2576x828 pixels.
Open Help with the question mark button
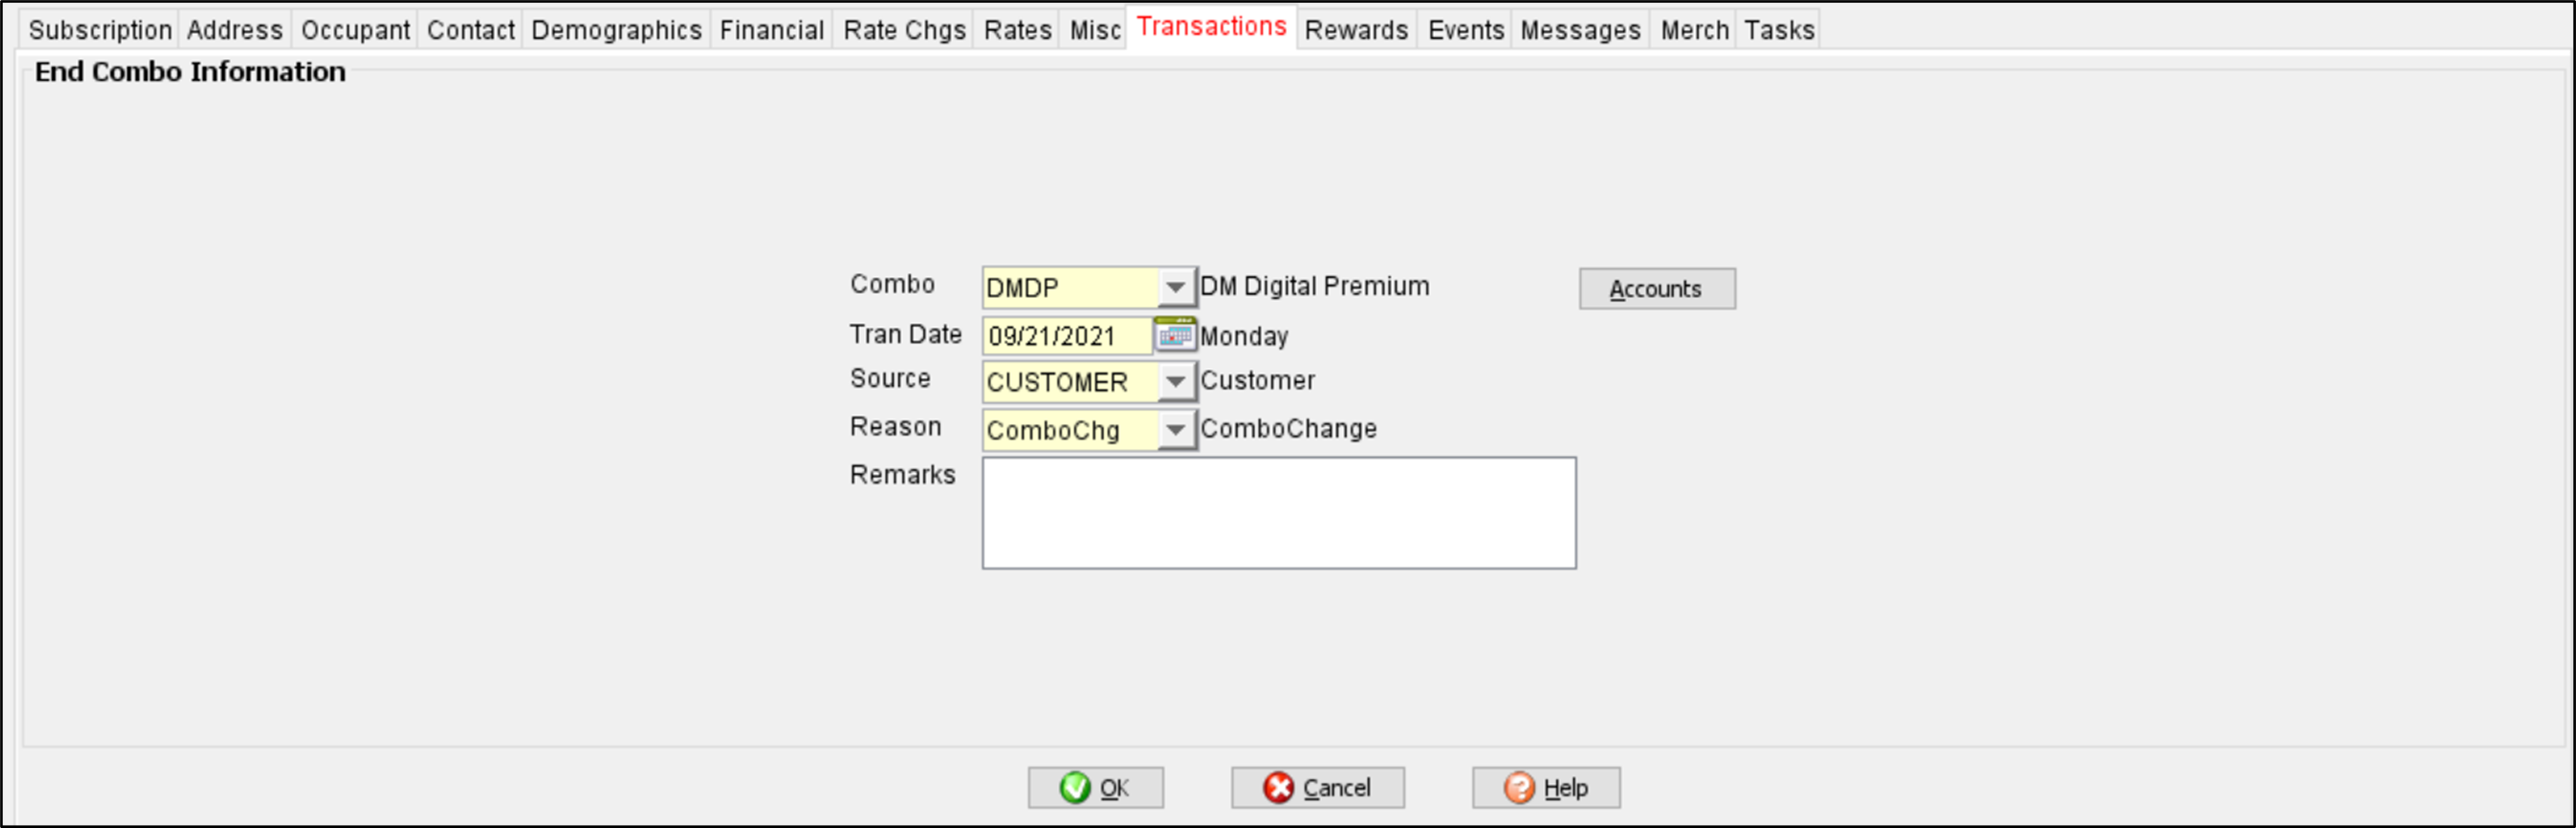[x=1545, y=788]
